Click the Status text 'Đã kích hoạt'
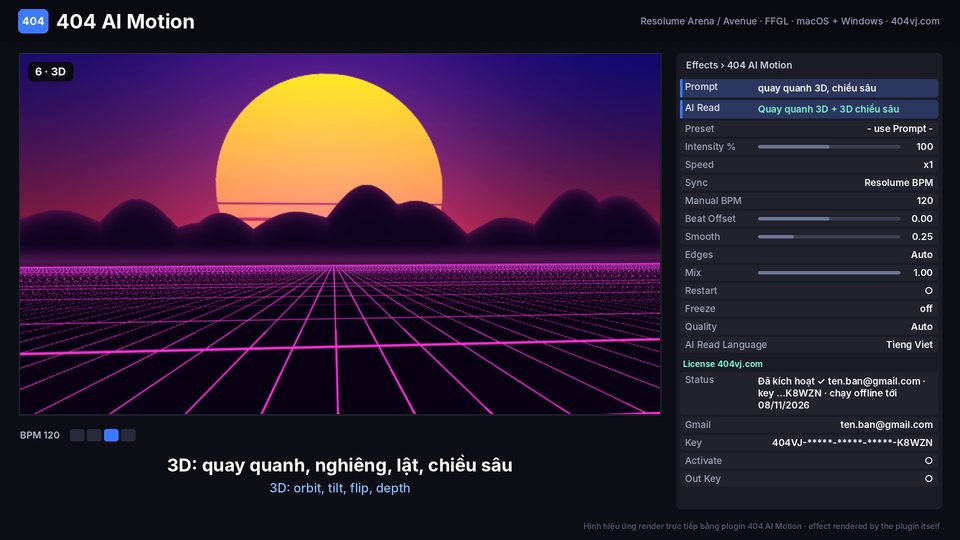Viewport: 960px width, 540px height. click(x=786, y=381)
